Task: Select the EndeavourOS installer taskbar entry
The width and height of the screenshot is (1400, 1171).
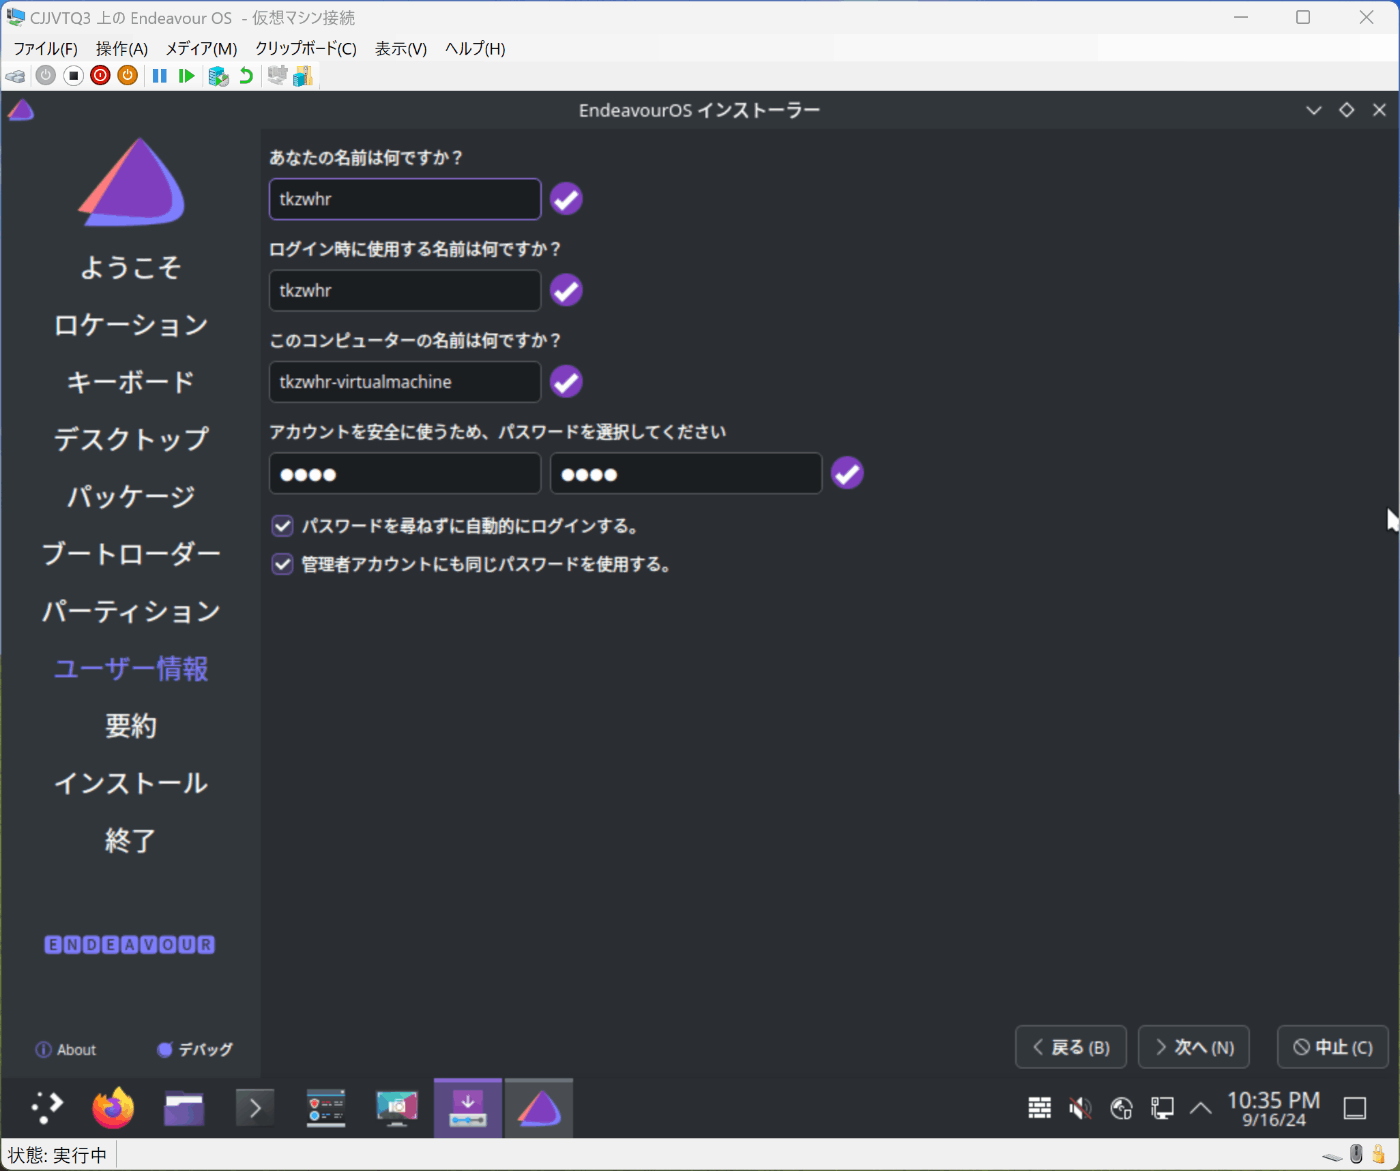Action: click(x=539, y=1108)
